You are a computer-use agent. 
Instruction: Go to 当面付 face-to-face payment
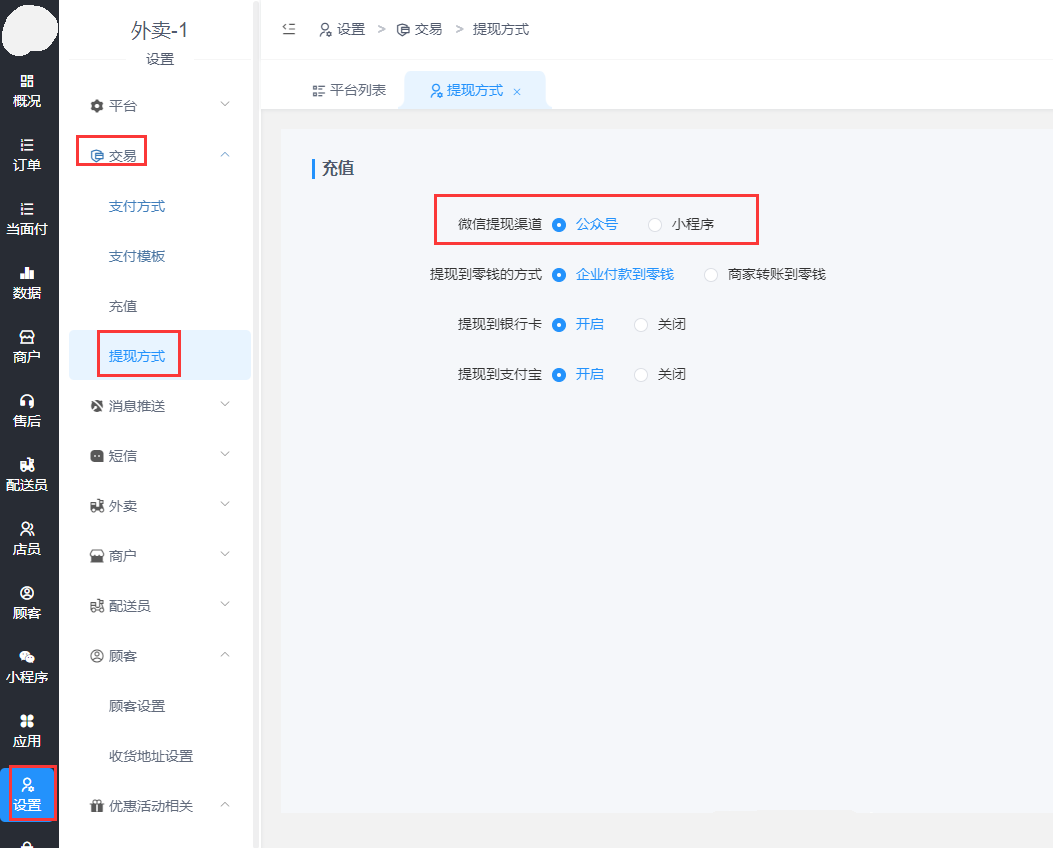pyautogui.click(x=27, y=220)
